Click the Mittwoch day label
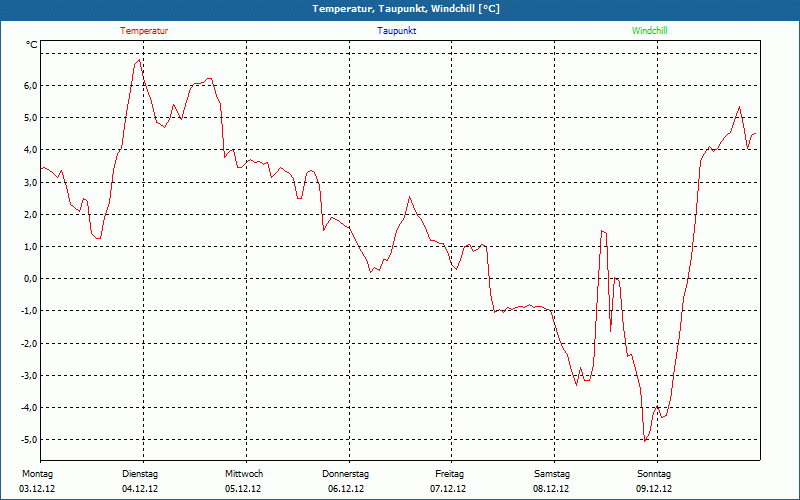 pyautogui.click(x=244, y=474)
